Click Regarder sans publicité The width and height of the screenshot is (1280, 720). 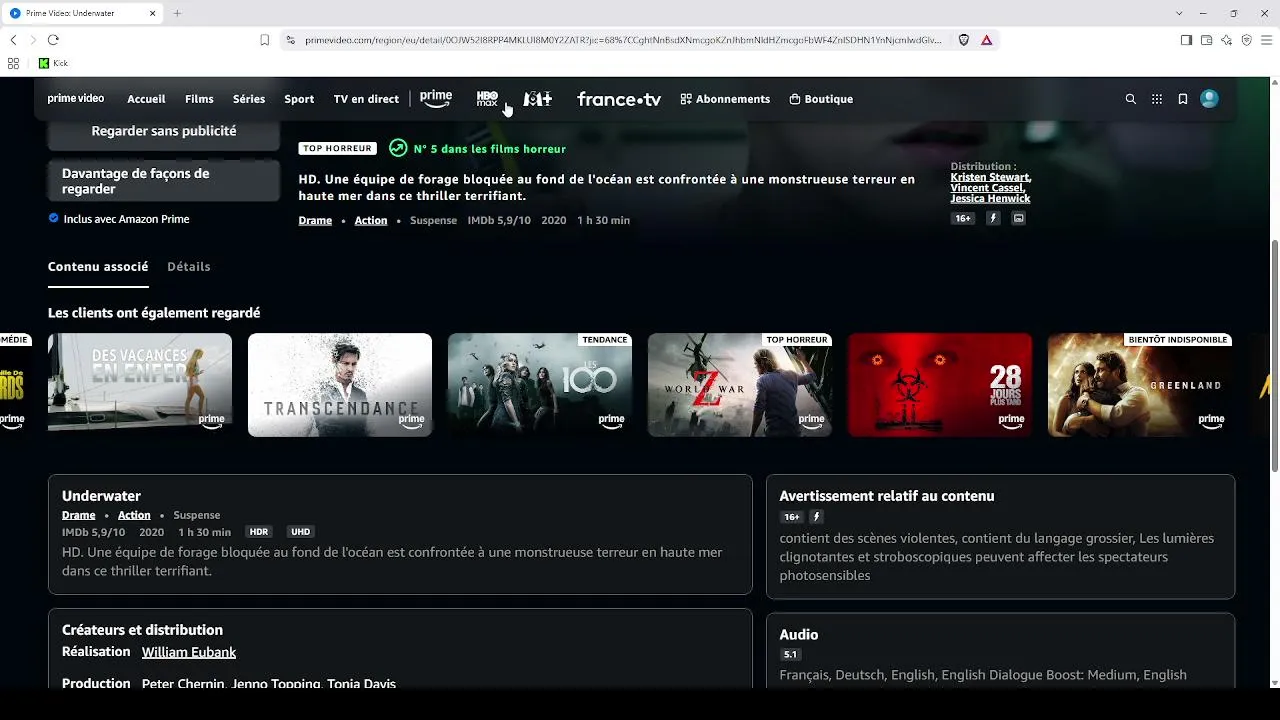[164, 133]
